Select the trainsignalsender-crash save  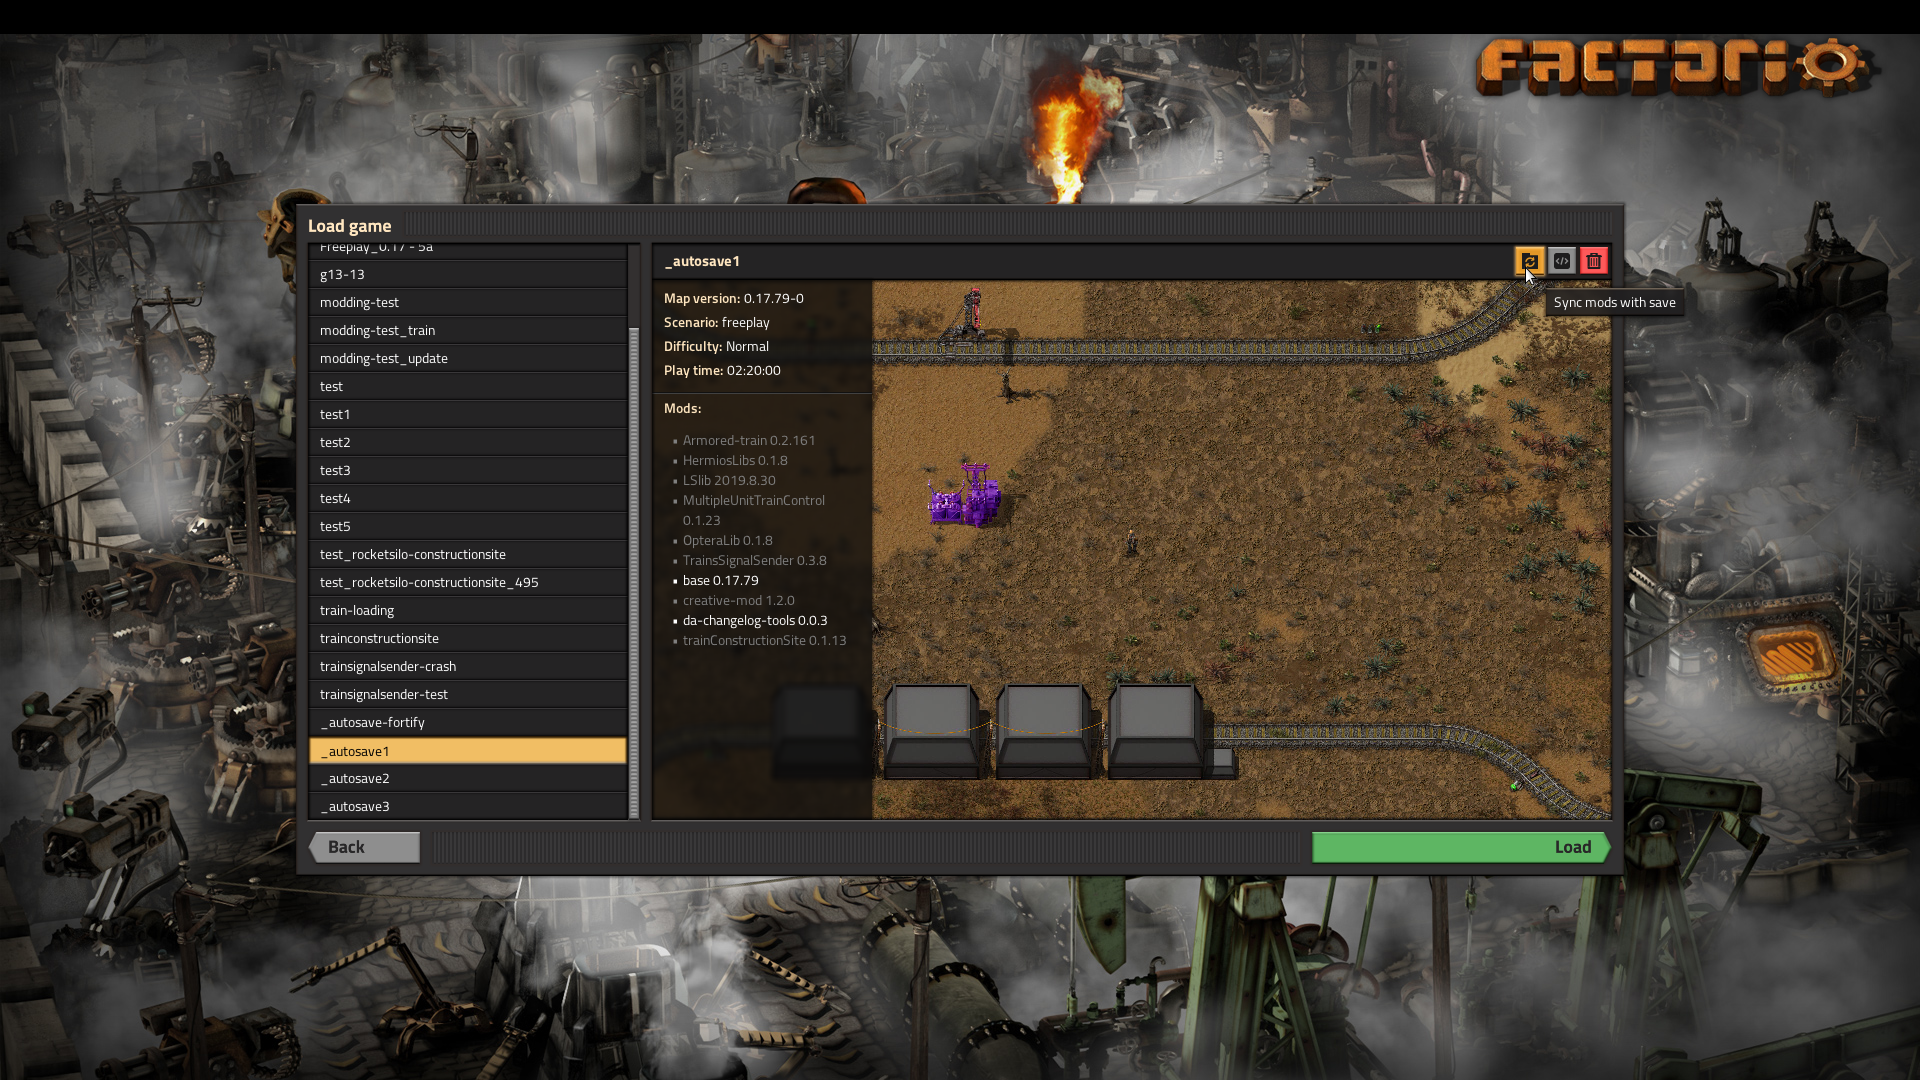click(x=468, y=666)
